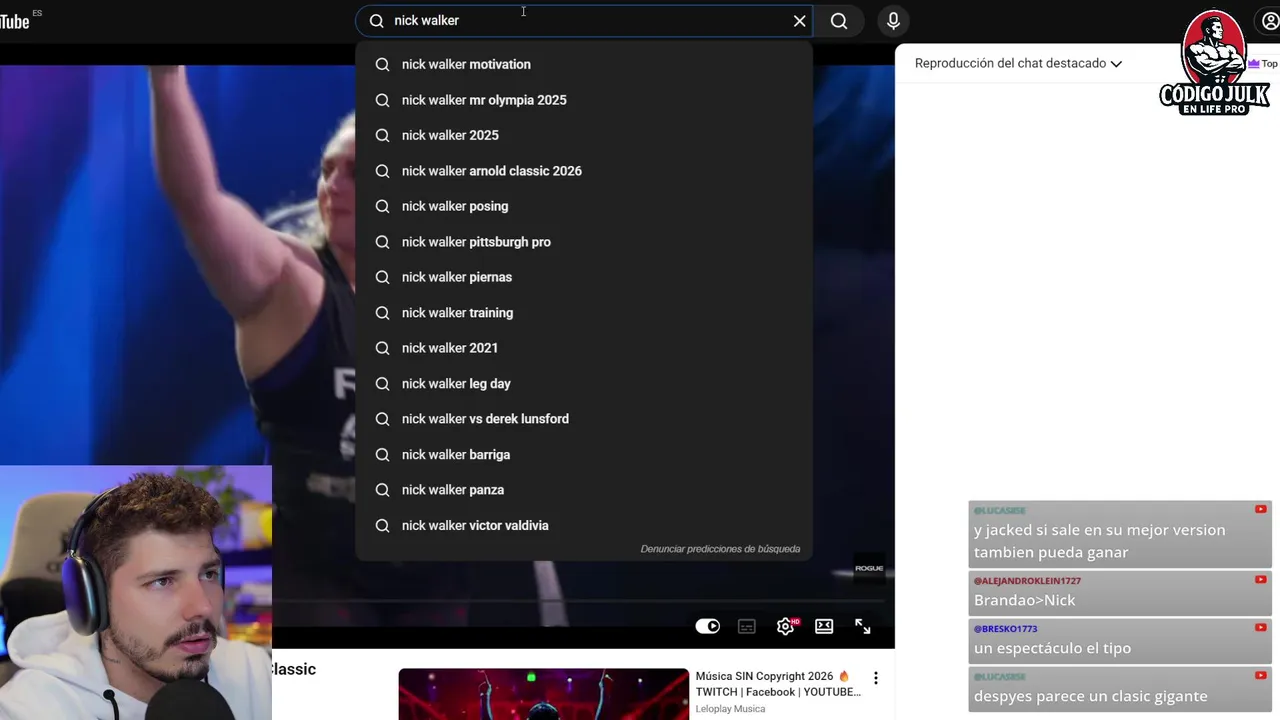Choose 'nick walker piernas' suggestion

[x=585, y=277]
